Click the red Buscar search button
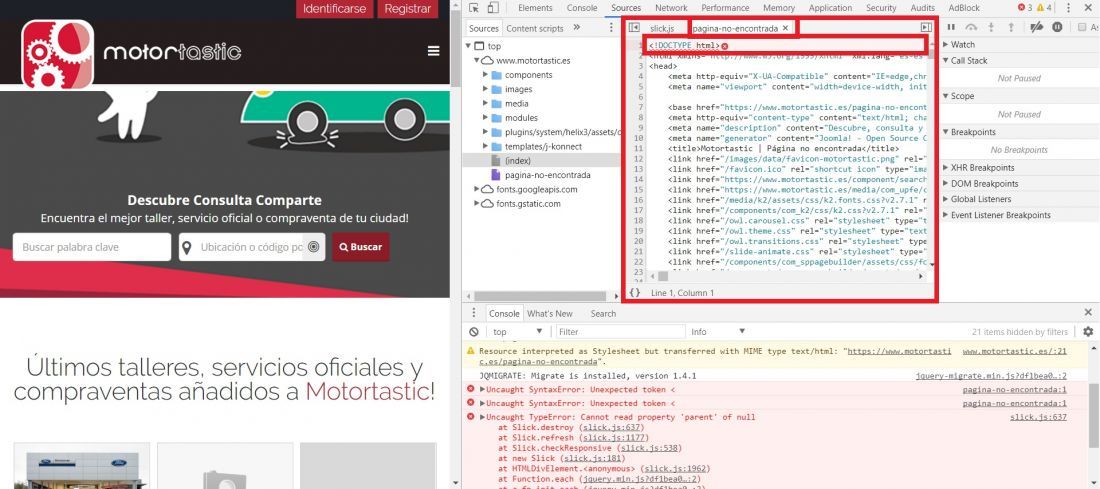The width and height of the screenshot is (1100, 489). 361,247
